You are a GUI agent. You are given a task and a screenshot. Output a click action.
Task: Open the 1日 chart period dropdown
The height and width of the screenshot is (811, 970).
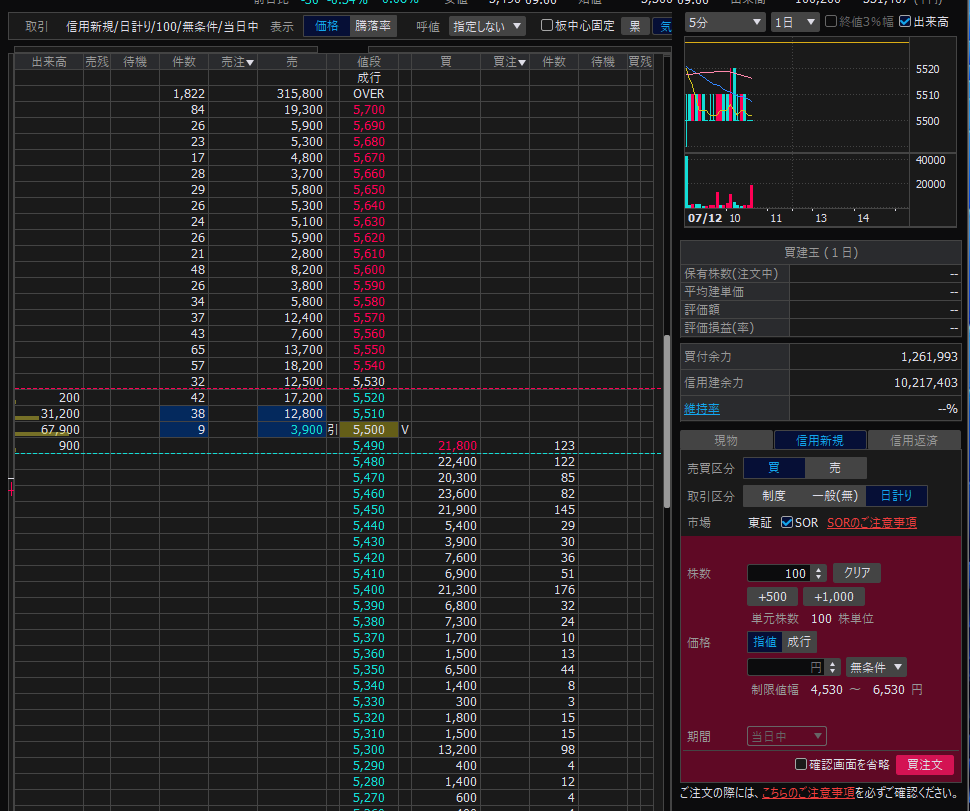point(795,22)
